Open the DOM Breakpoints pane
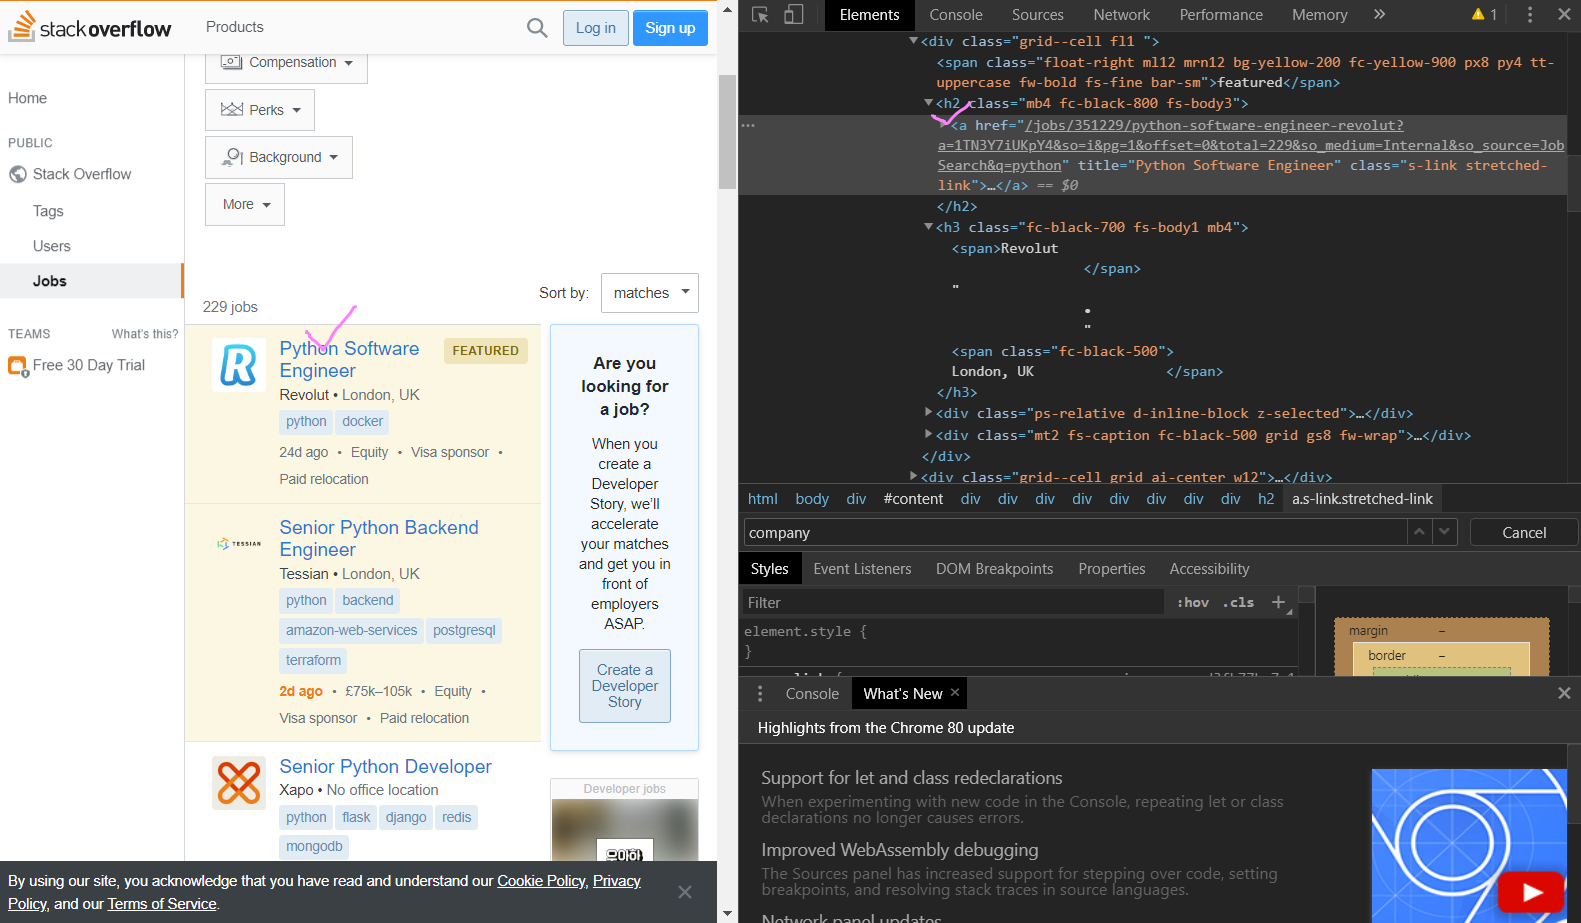1581x923 pixels. click(995, 568)
